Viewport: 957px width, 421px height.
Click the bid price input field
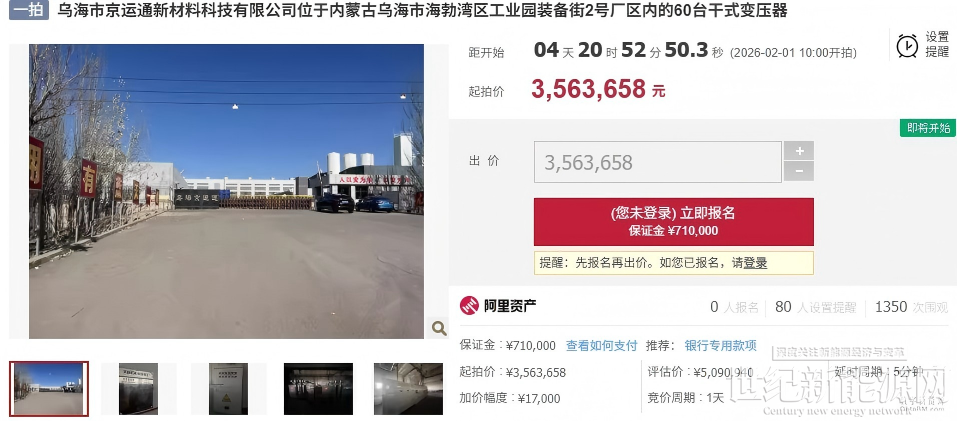(x=657, y=162)
